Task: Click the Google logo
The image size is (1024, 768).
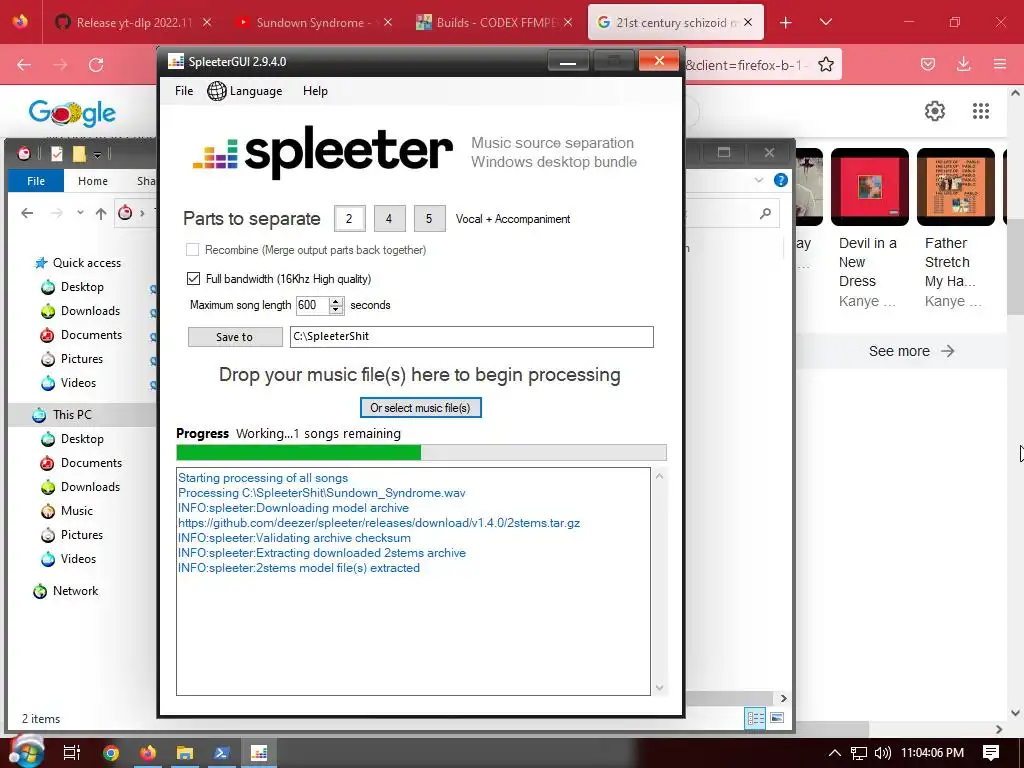Action: click(x=72, y=113)
